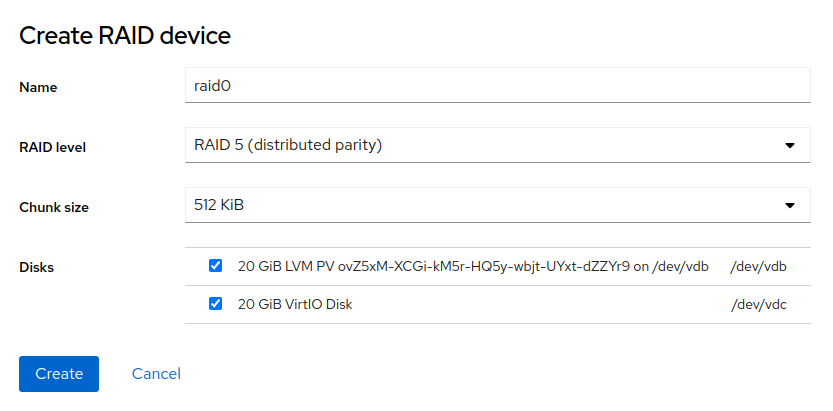Image resolution: width=833 pixels, height=411 pixels.
Task: Click the caret arrow in Chunk size field
Action: [790, 206]
